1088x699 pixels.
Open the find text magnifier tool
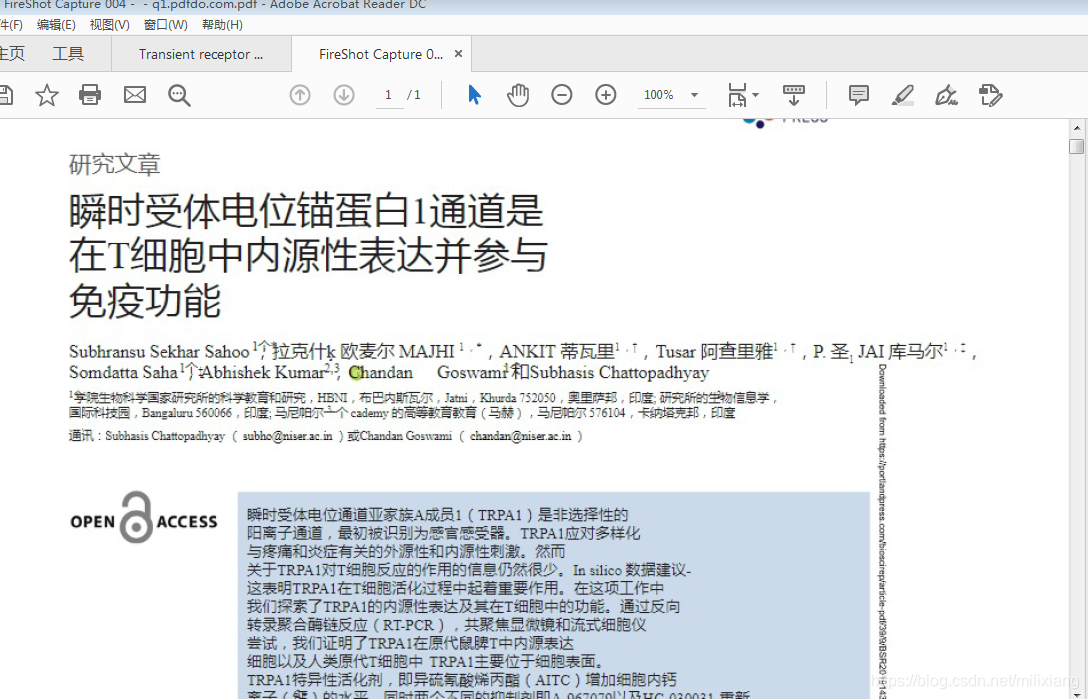(179, 95)
